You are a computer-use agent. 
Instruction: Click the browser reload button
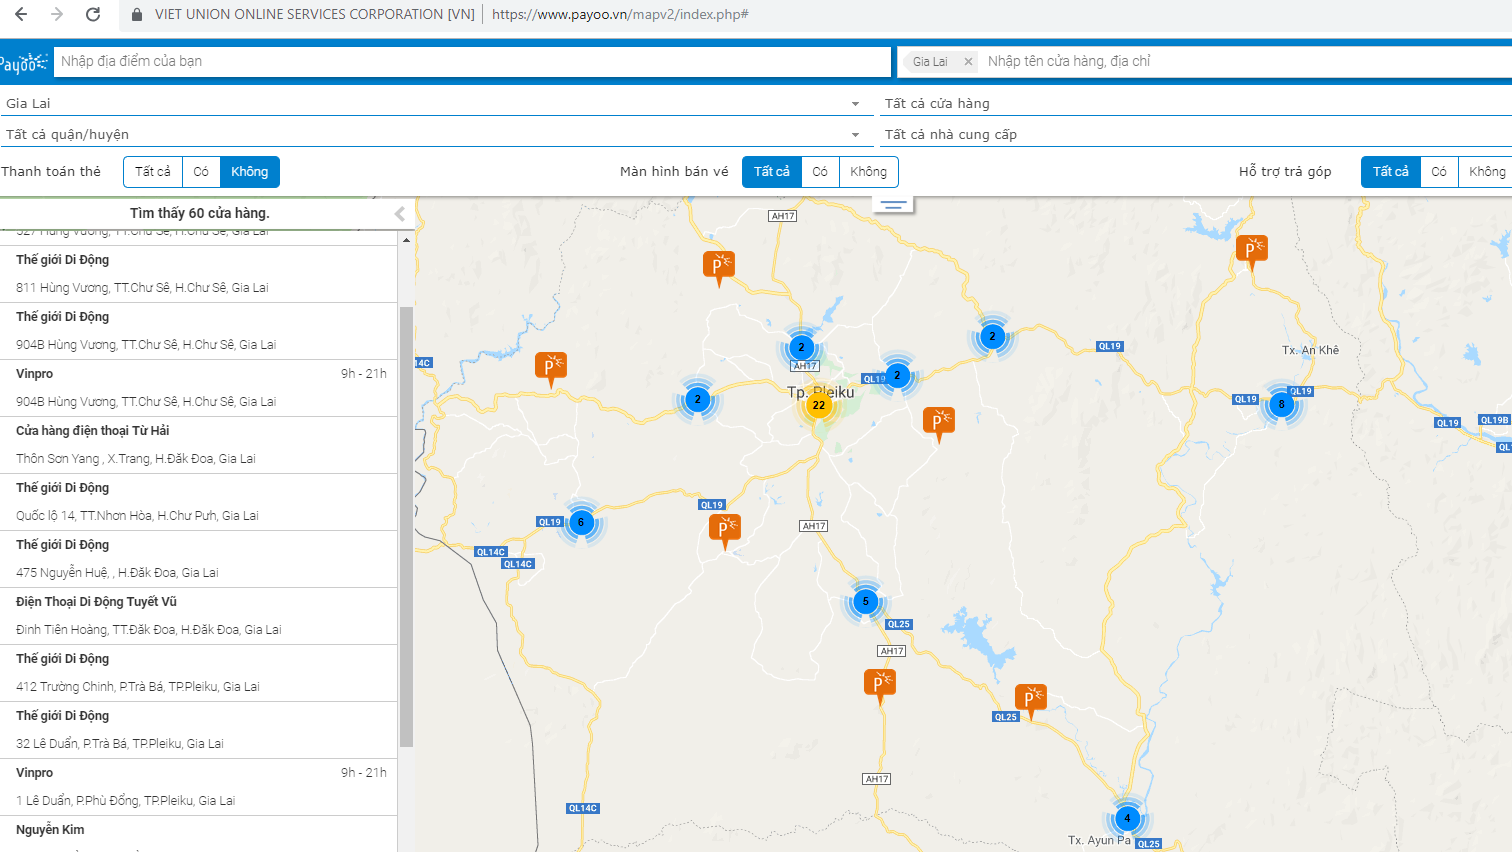coord(93,14)
